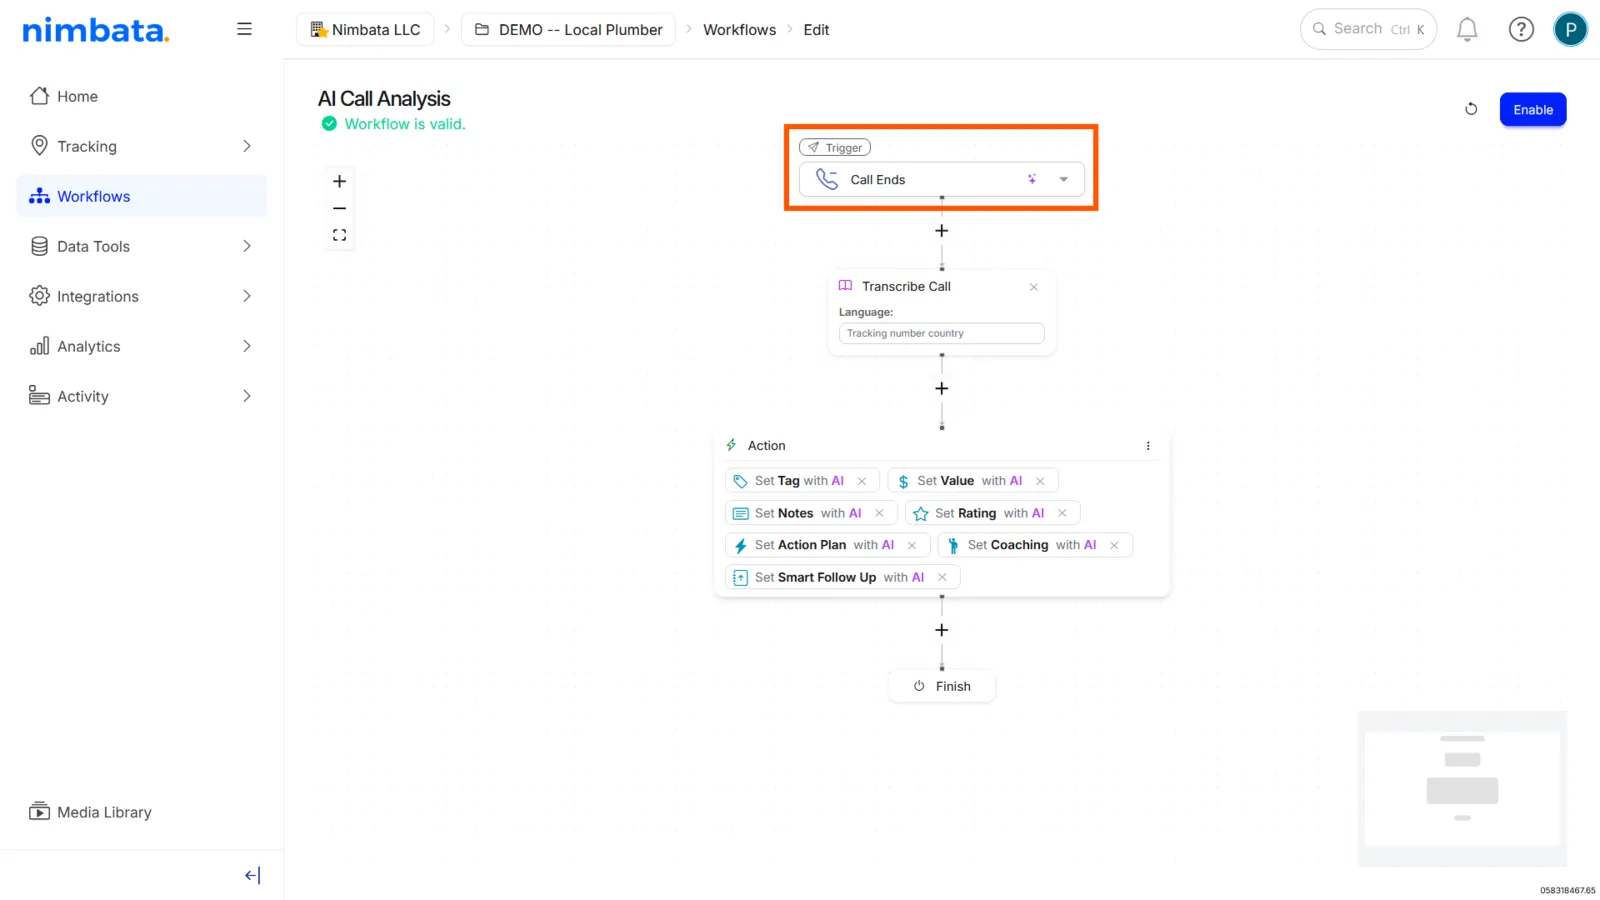Click the Language field in Transcribe Call
The image size is (1600, 900).
(x=941, y=334)
